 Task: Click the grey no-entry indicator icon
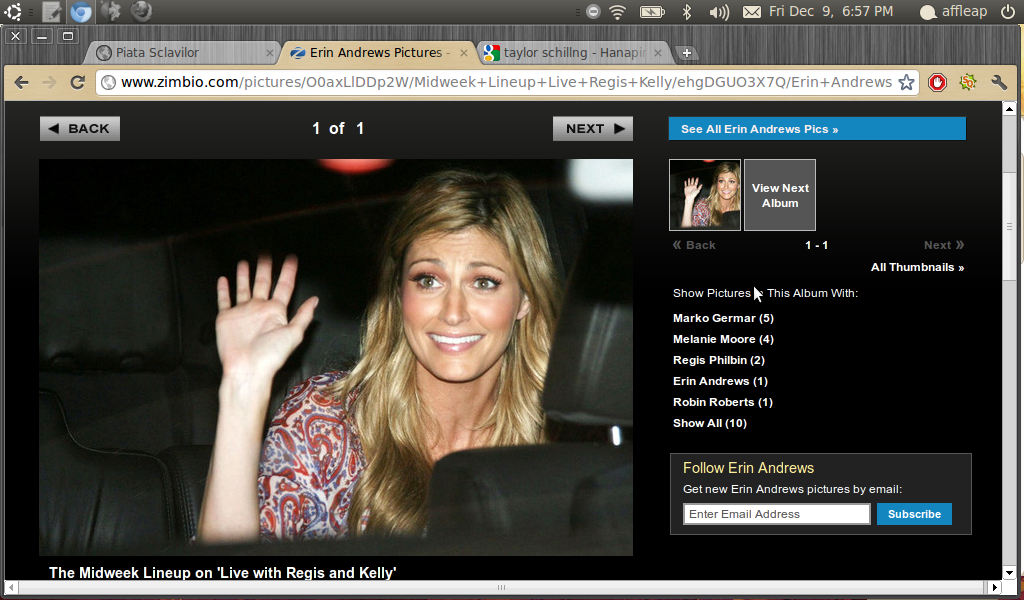click(x=593, y=11)
